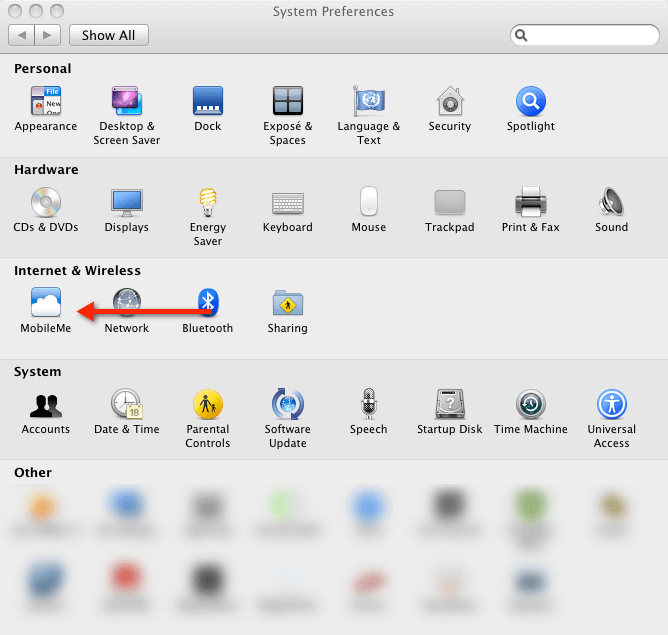Close the System Preferences window
The image size is (668, 635).
coord(15,11)
